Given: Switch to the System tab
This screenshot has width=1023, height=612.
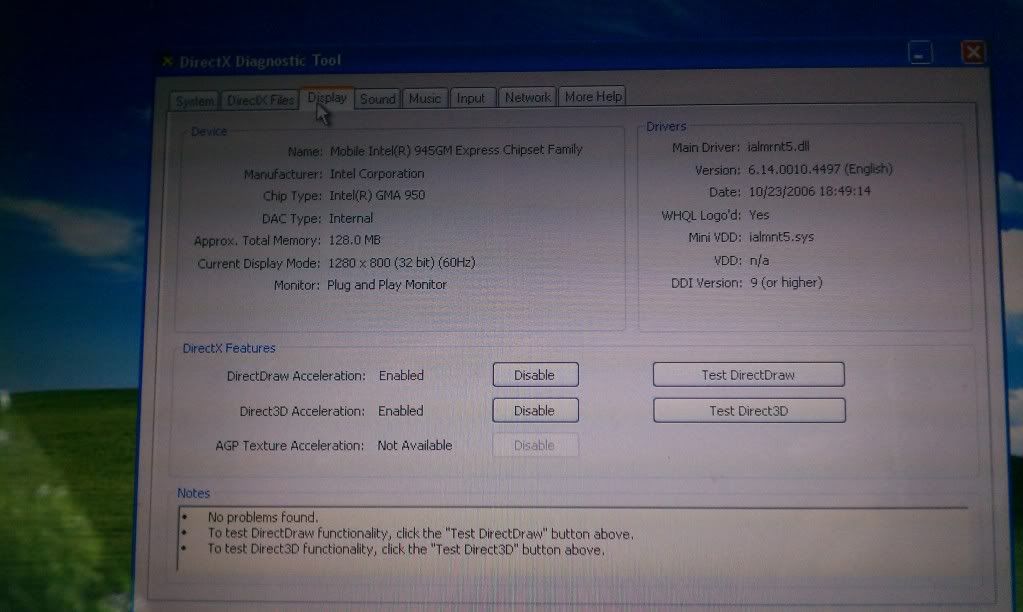Looking at the screenshot, I should (194, 101).
